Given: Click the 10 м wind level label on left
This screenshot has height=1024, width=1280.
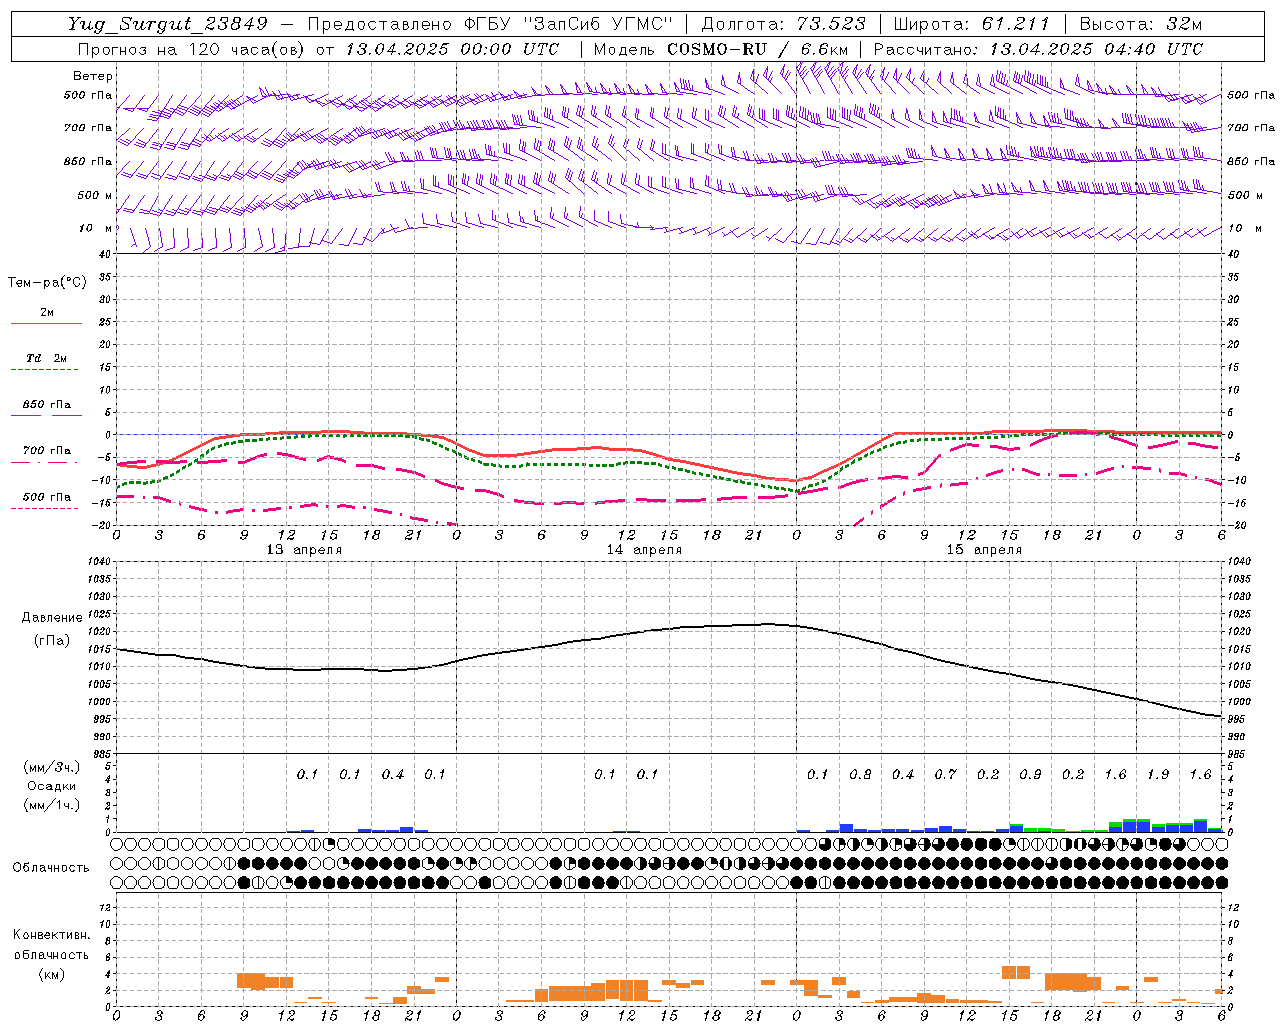Looking at the screenshot, I should click(x=97, y=228).
